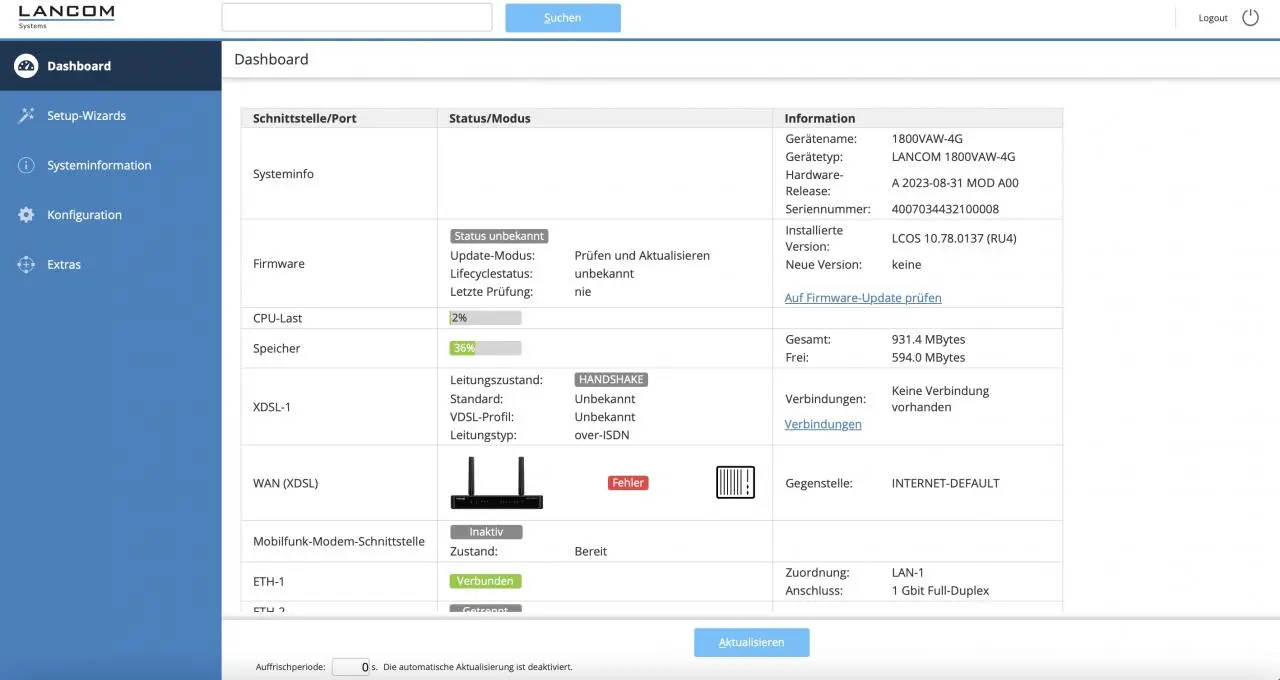Click the Auffrischperiode seconds input field
This screenshot has height=680, width=1280.
pyautogui.click(x=351, y=667)
